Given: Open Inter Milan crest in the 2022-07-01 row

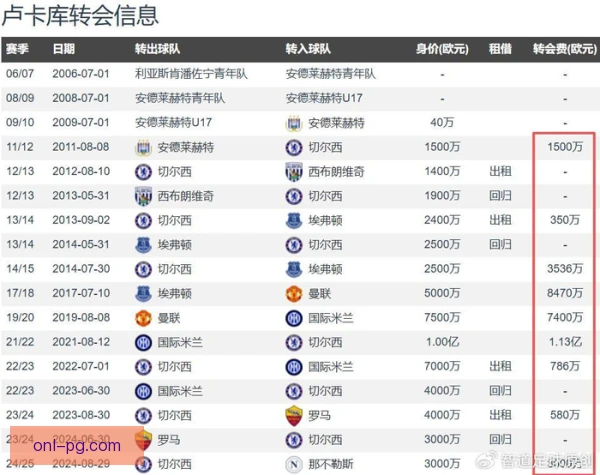Looking at the screenshot, I should click(294, 367).
